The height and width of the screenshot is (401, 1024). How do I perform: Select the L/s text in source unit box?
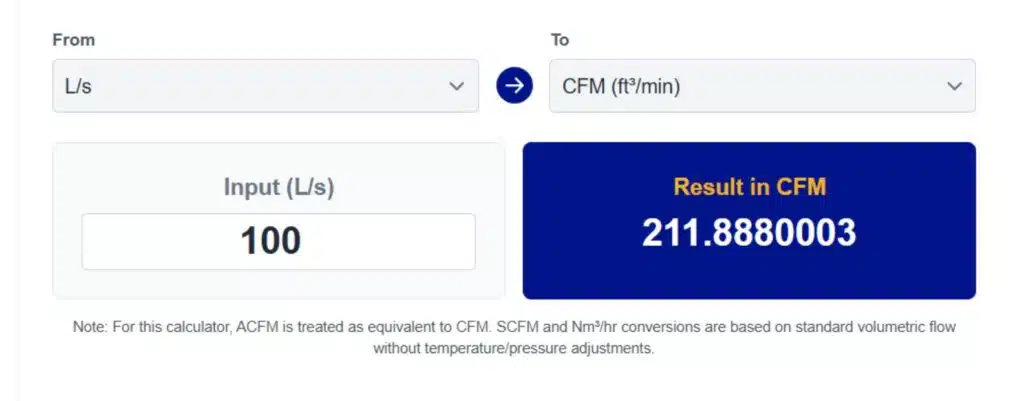78,87
